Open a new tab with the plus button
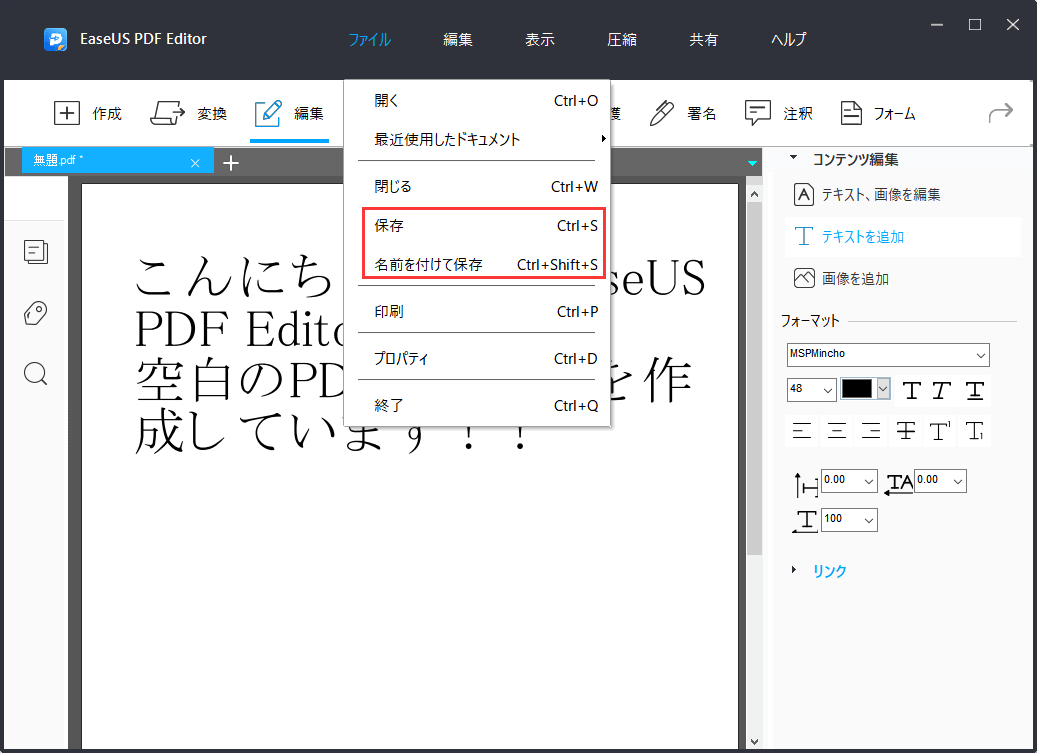The height and width of the screenshot is (753, 1037). pyautogui.click(x=231, y=161)
